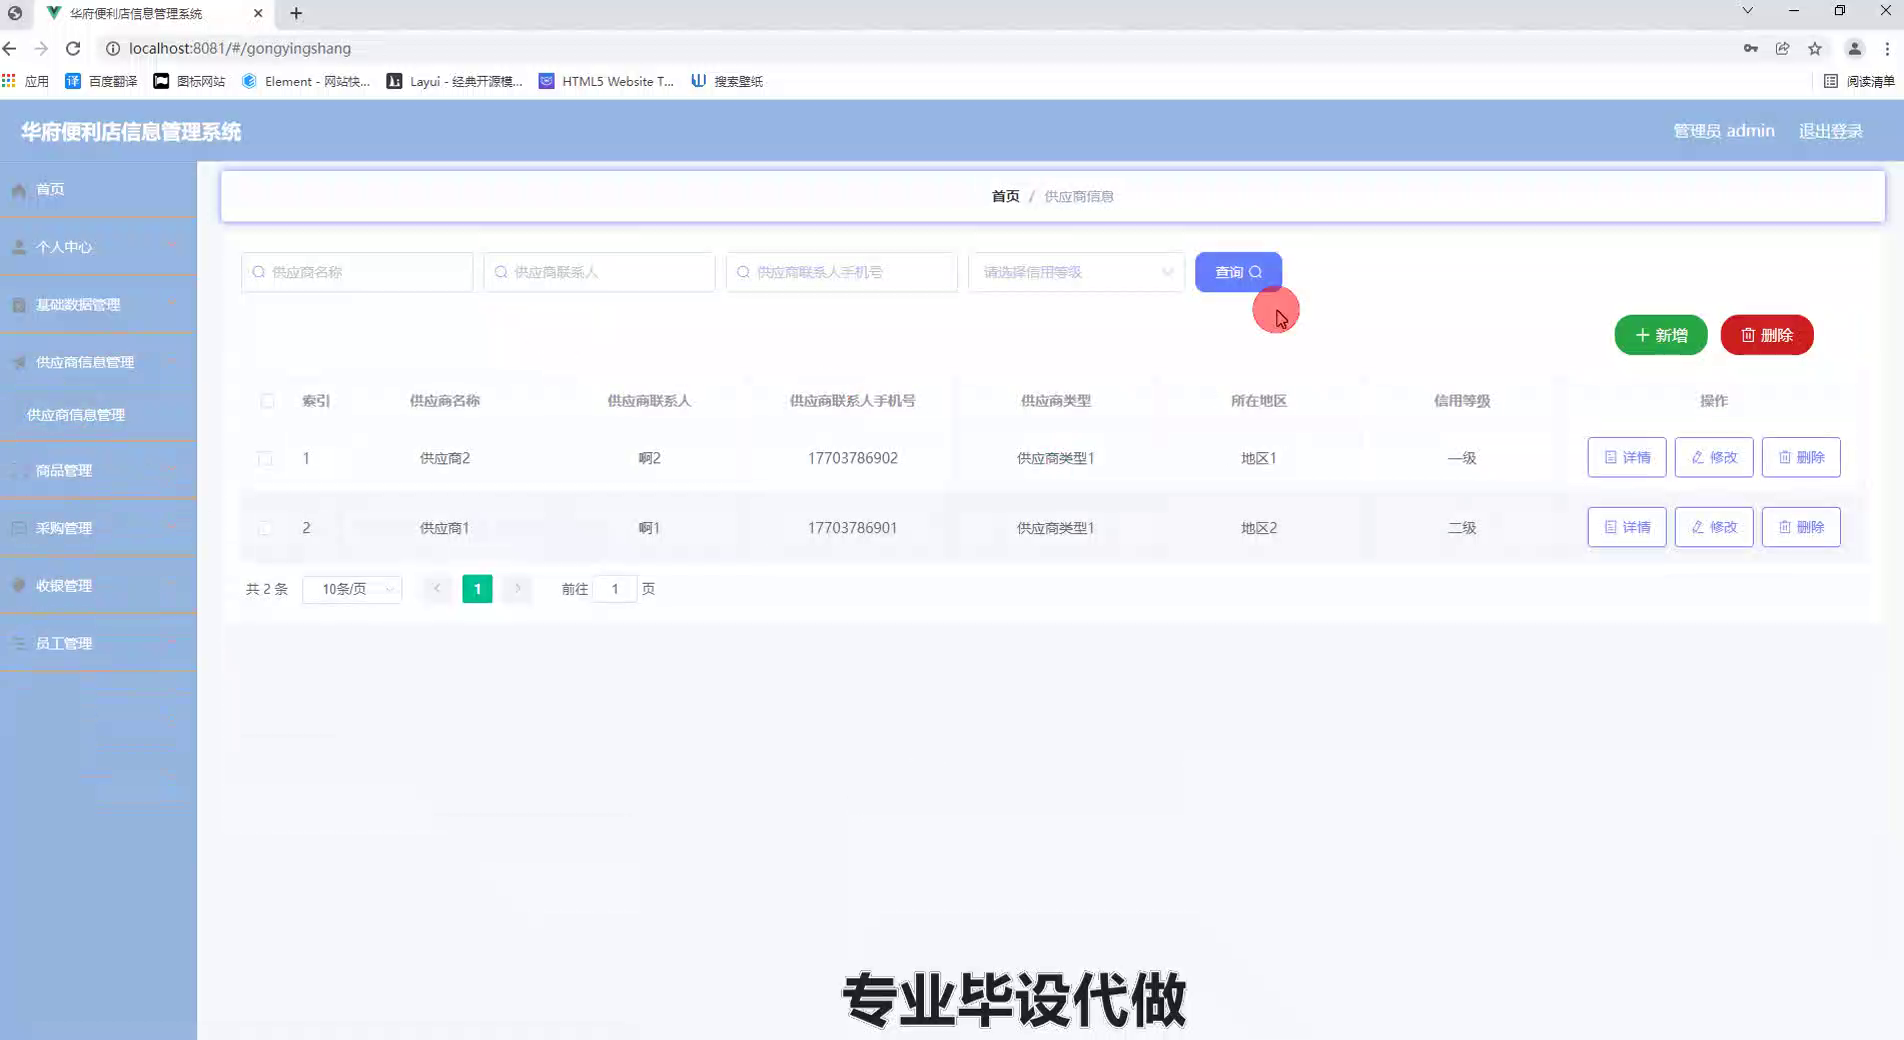Click the icon beside 收银管理
The image size is (1904, 1040).
pos(19,585)
